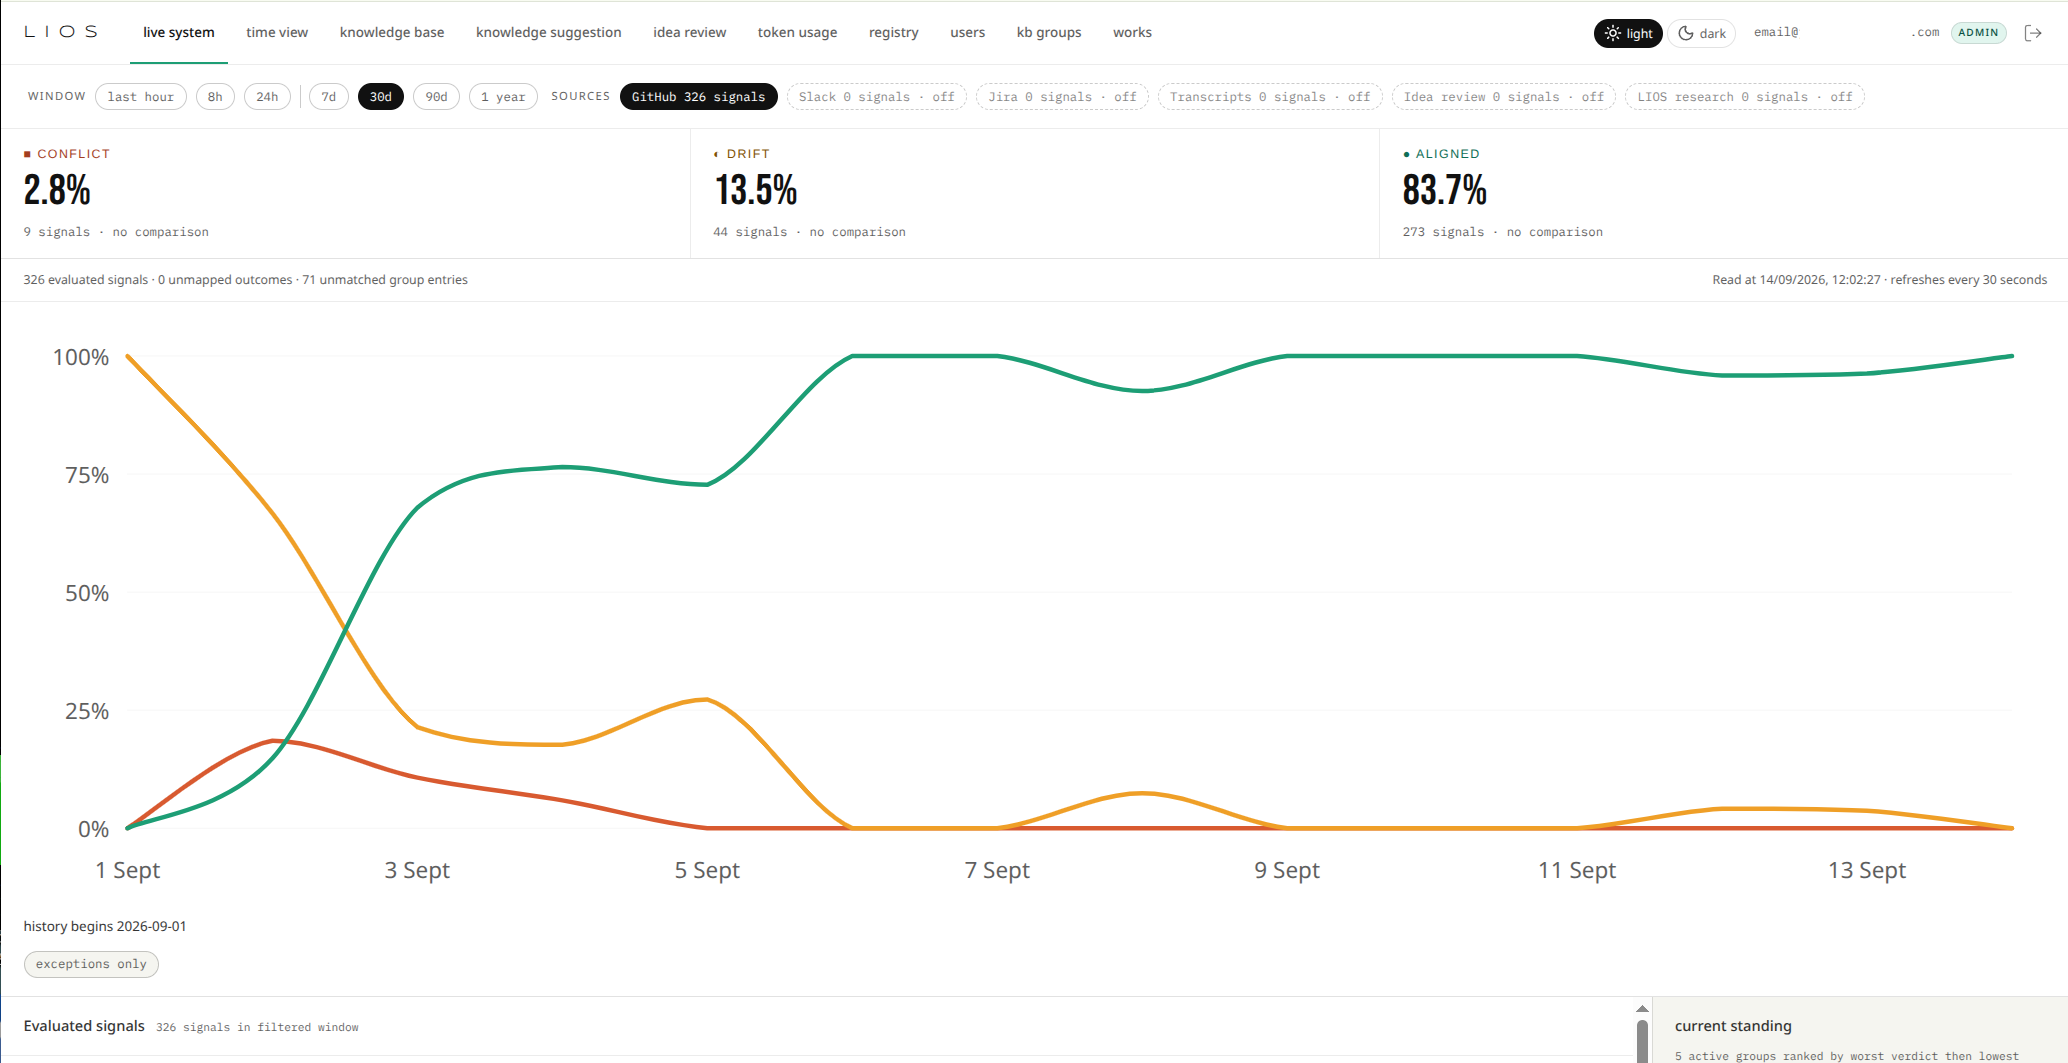Viewport: 2068px width, 1063px height.
Task: Click the scrollbar up arrow
Action: (1642, 1008)
